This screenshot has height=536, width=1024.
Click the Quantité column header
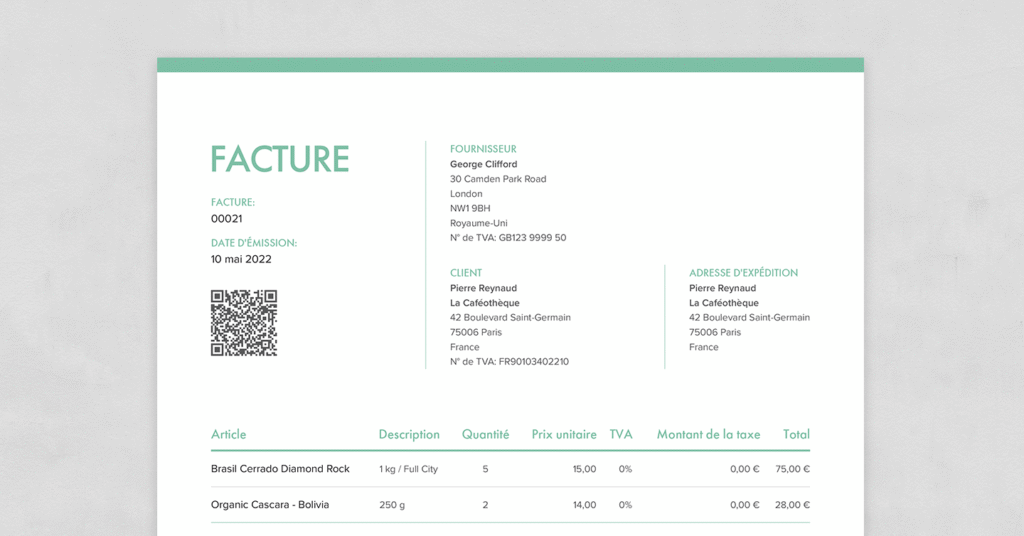485,434
